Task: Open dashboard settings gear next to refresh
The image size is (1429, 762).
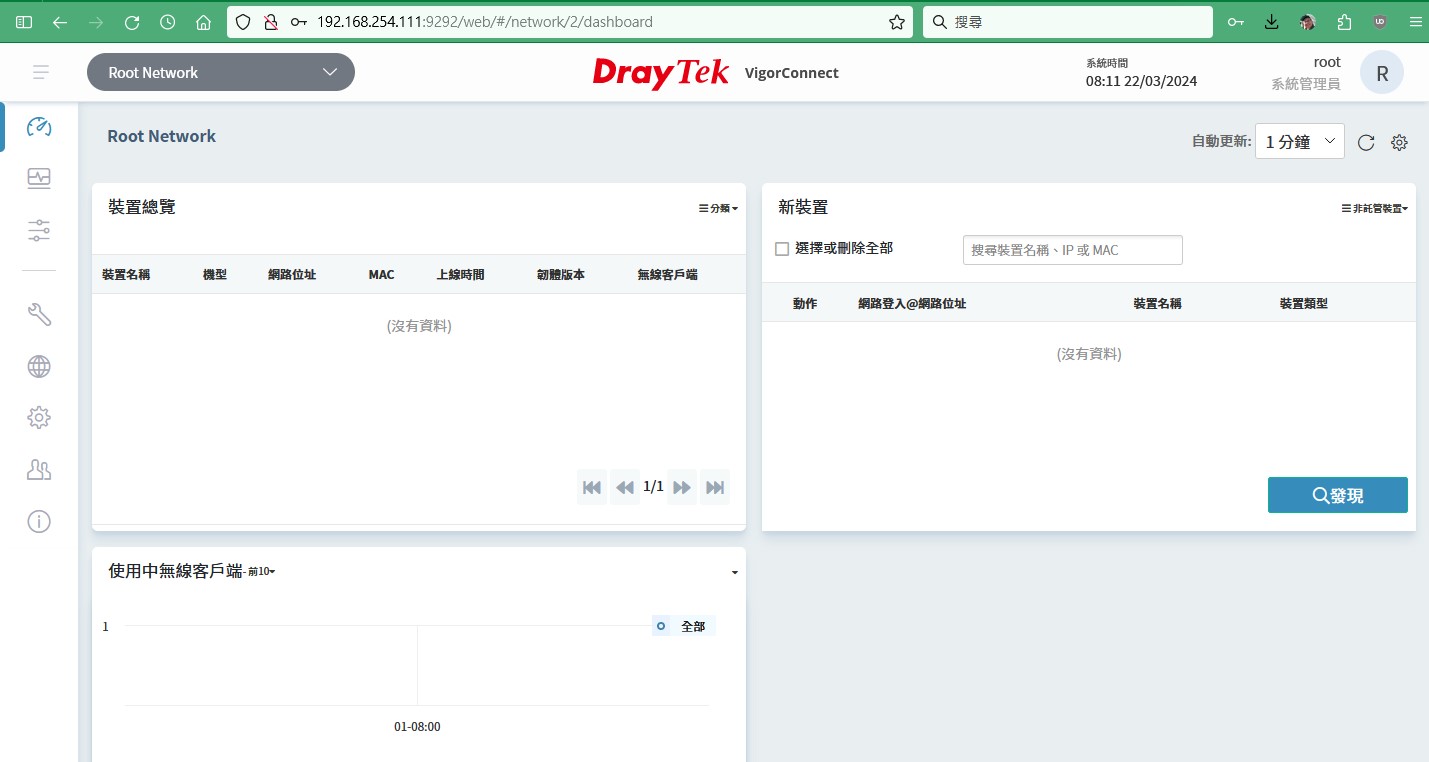Action: (x=1399, y=143)
